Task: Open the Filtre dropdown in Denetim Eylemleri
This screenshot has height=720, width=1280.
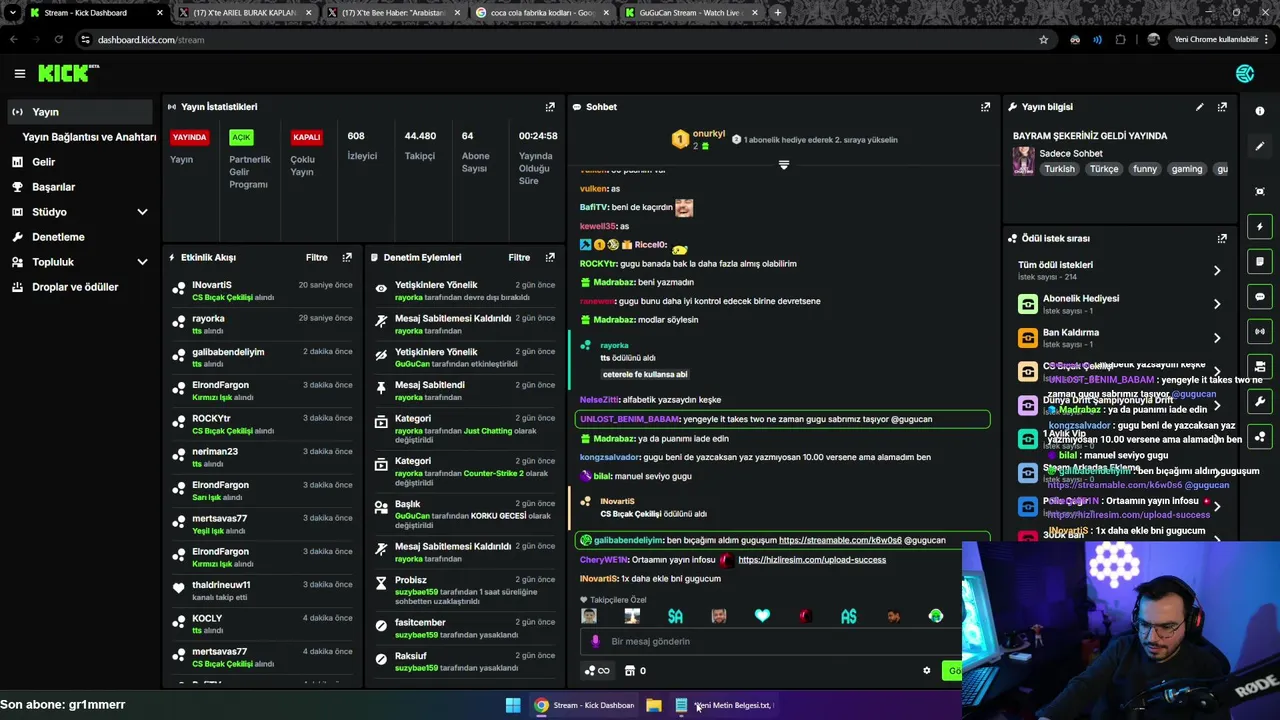Action: (x=519, y=258)
